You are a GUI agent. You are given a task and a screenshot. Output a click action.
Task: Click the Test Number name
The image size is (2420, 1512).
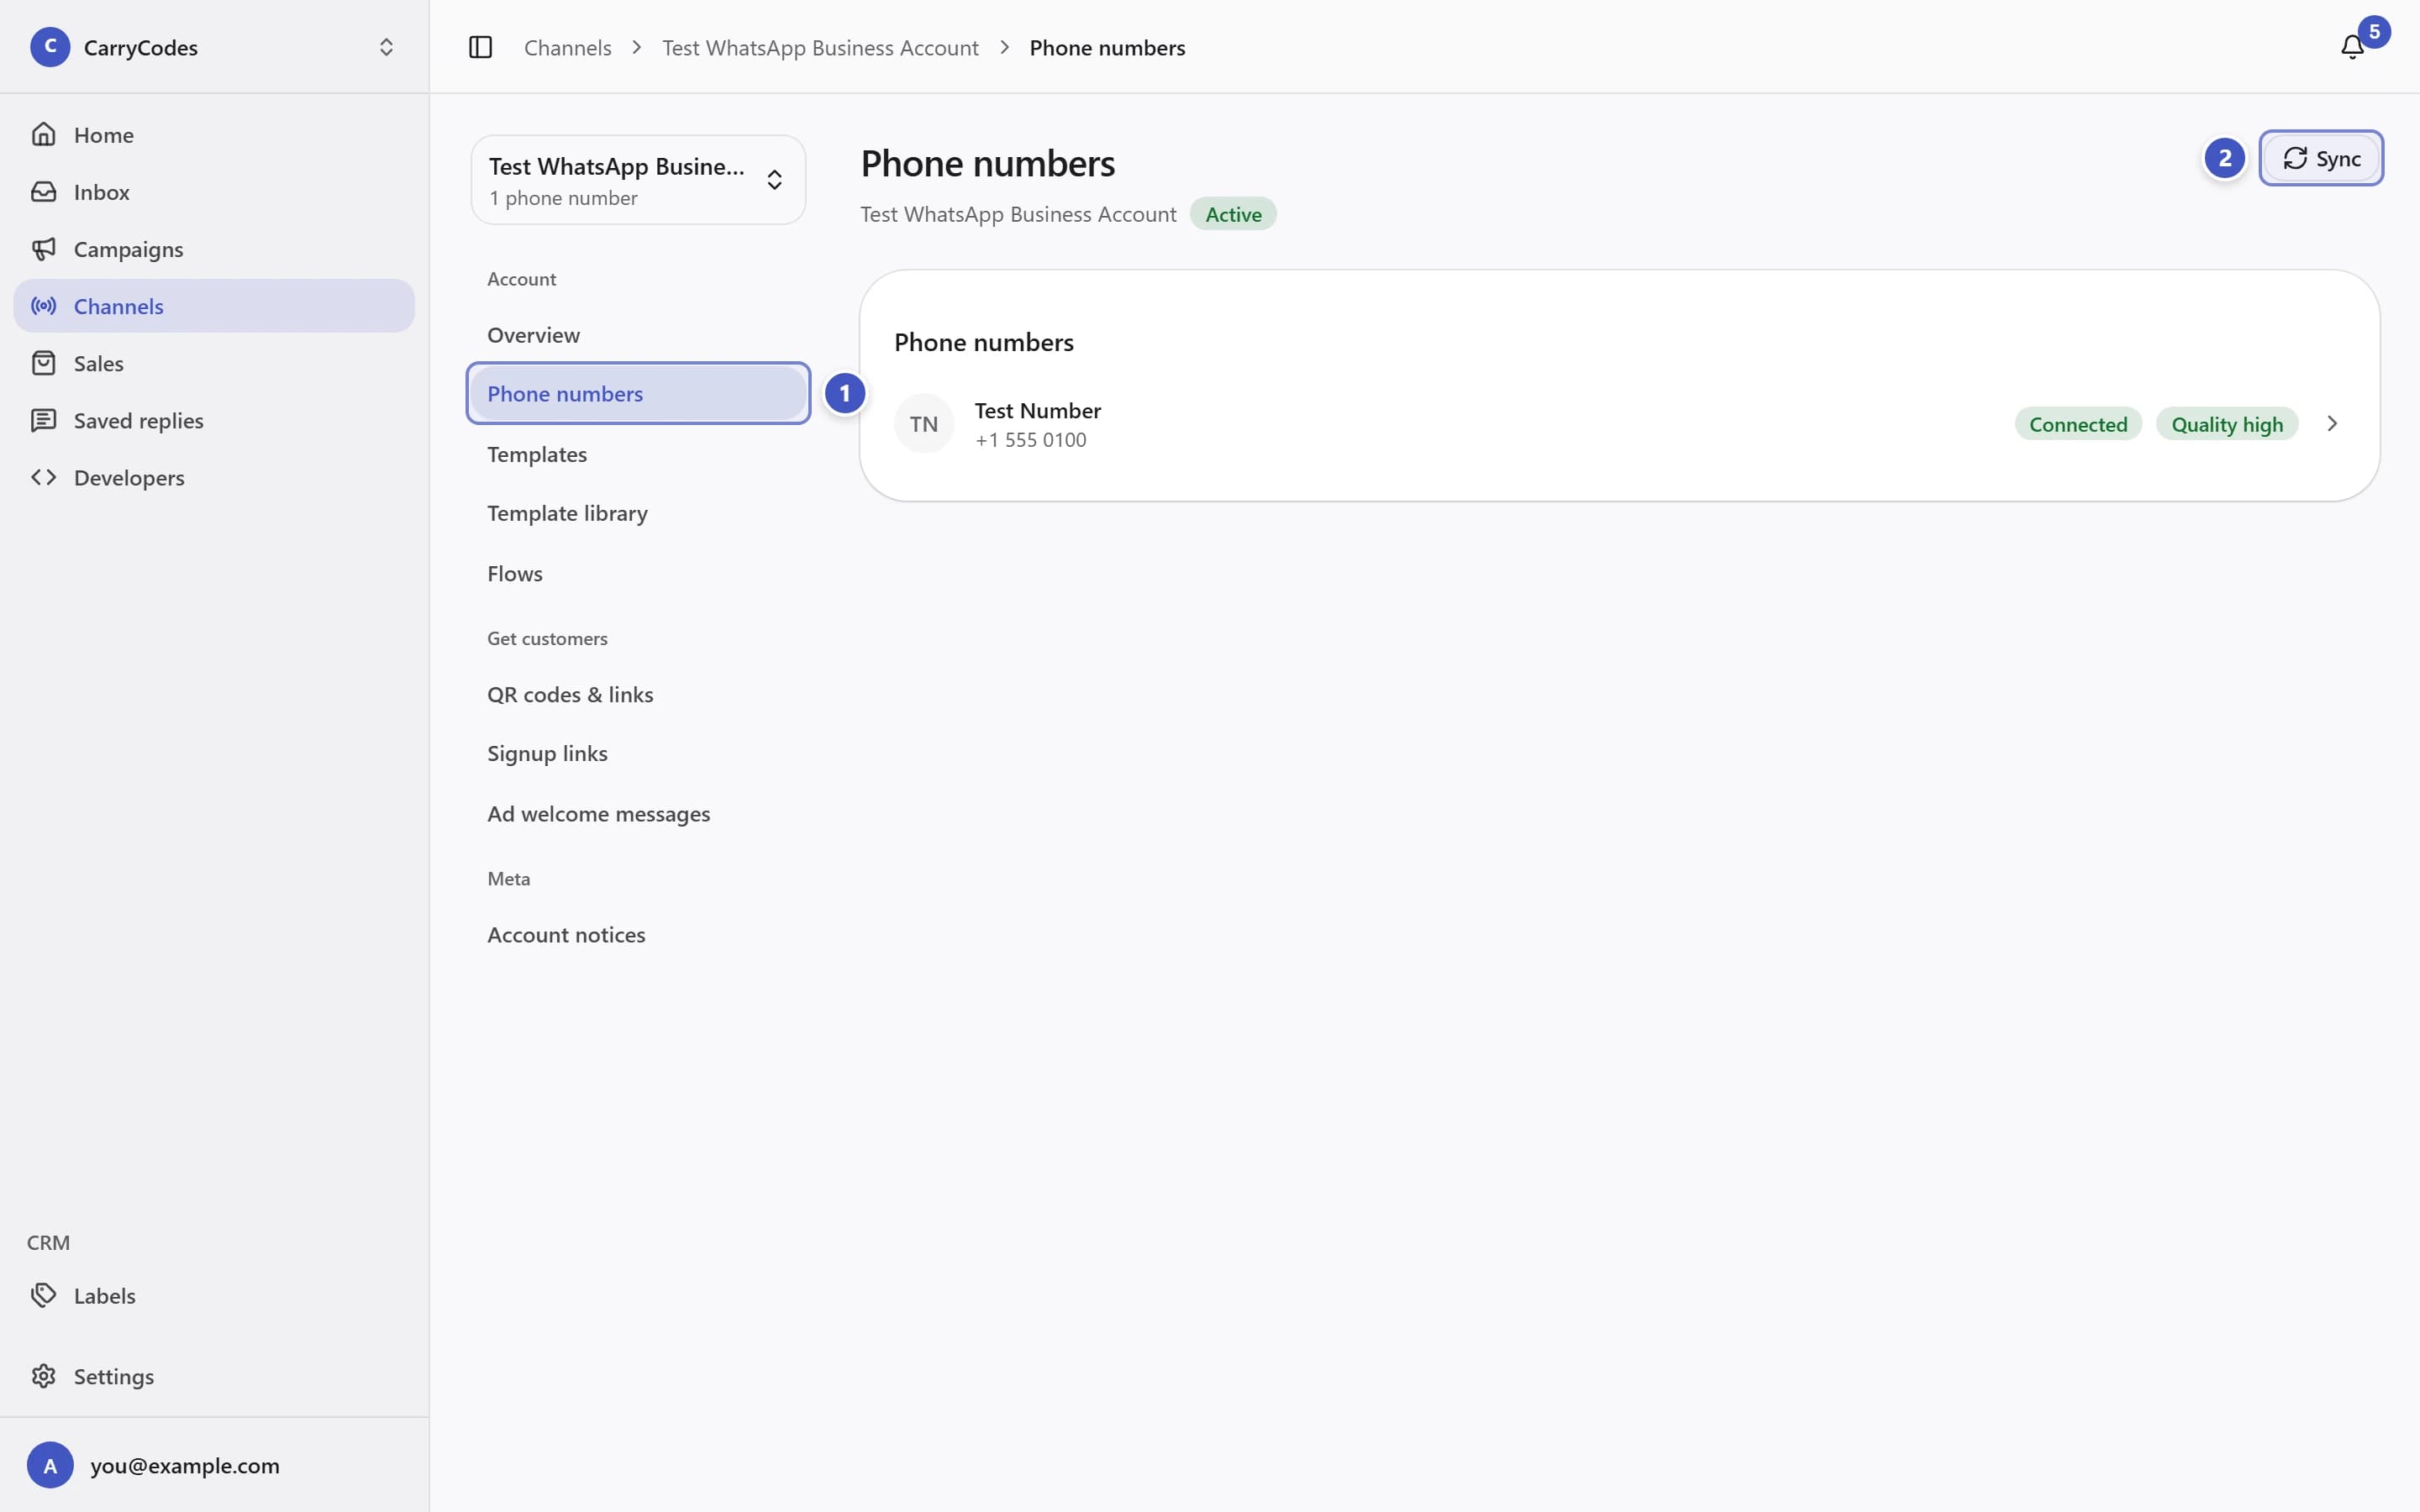pyautogui.click(x=1038, y=410)
